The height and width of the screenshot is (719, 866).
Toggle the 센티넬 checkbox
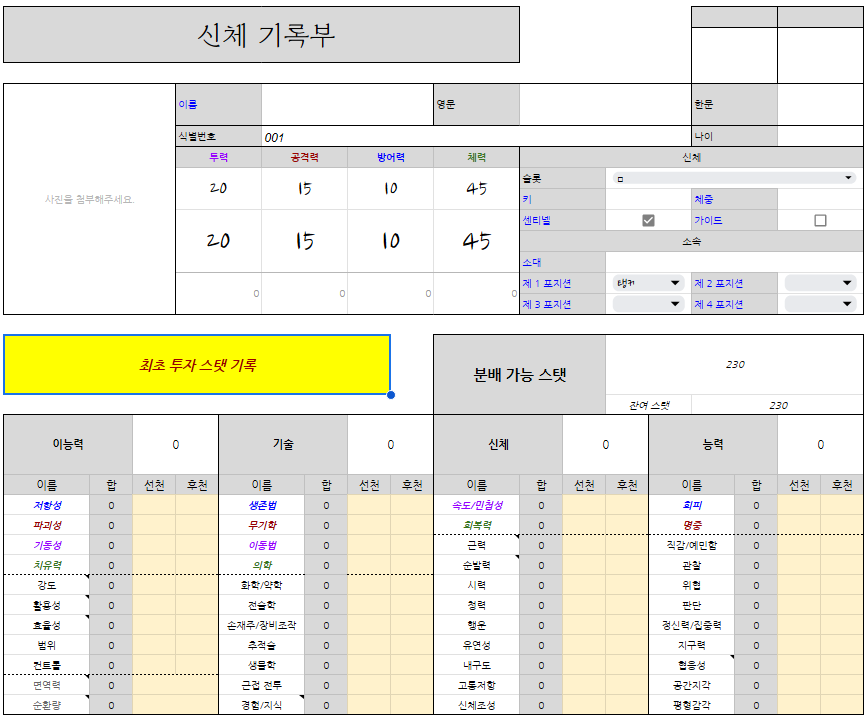point(648,220)
